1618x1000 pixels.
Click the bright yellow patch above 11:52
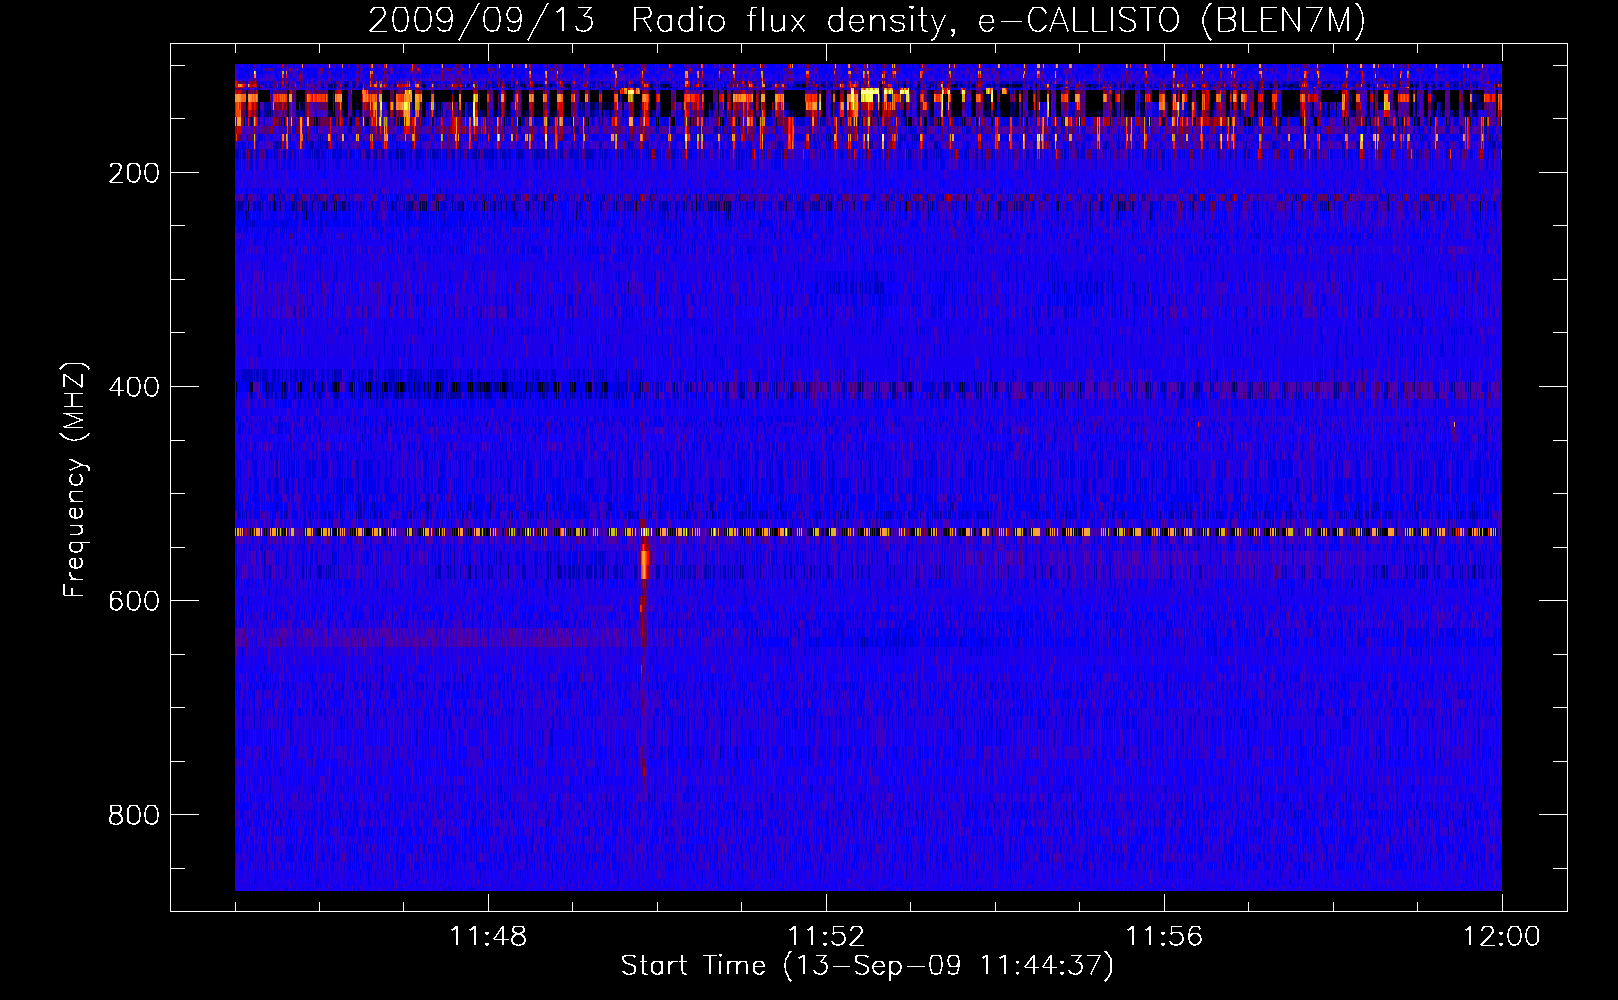(872, 96)
